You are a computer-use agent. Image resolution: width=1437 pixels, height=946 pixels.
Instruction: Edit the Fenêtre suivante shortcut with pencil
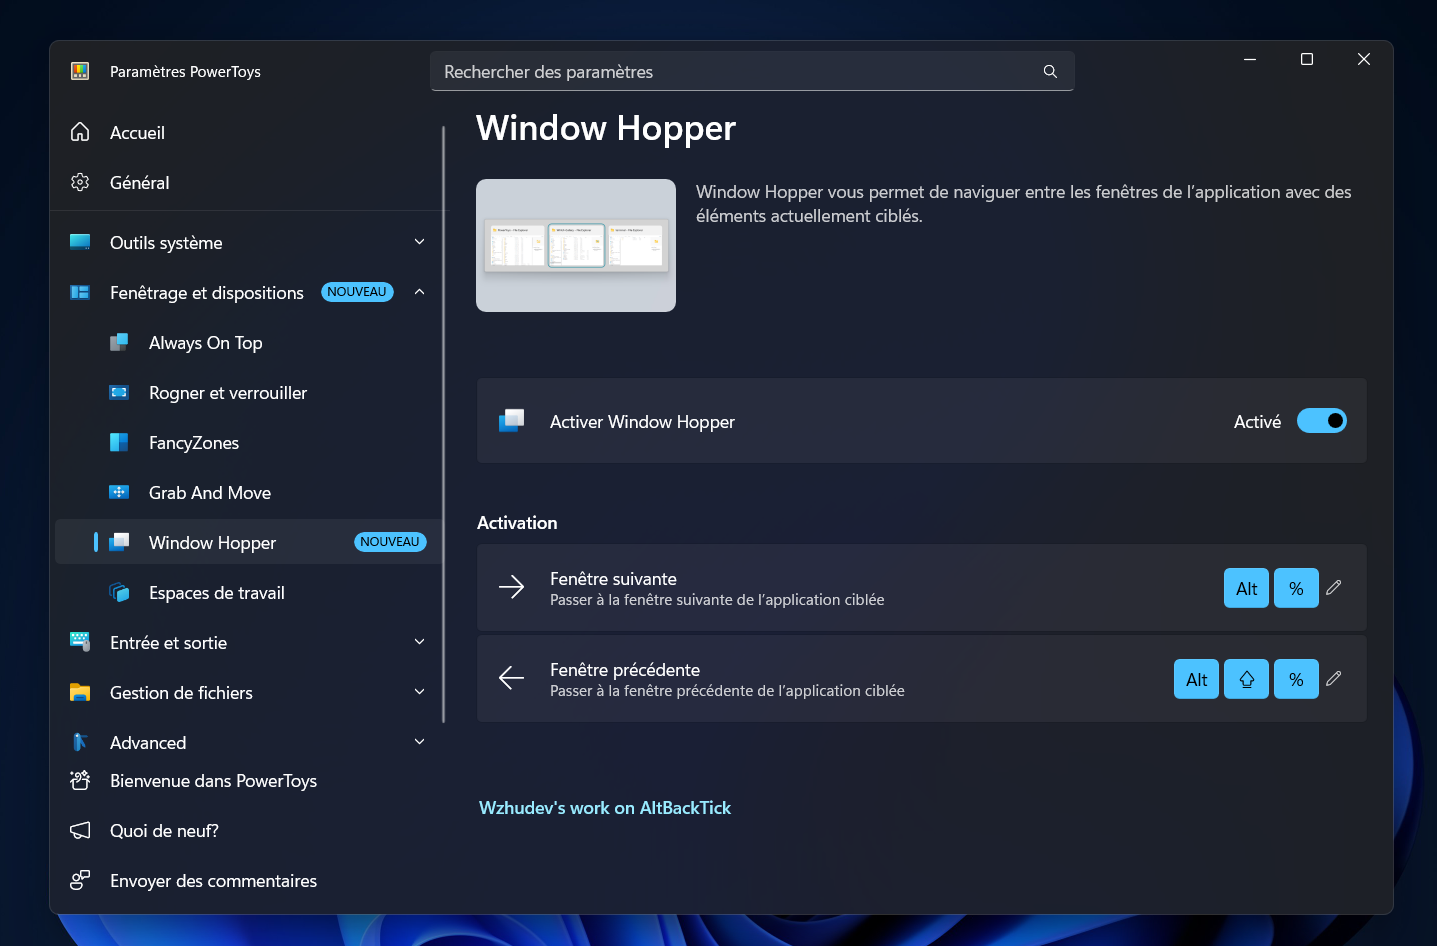coord(1334,588)
